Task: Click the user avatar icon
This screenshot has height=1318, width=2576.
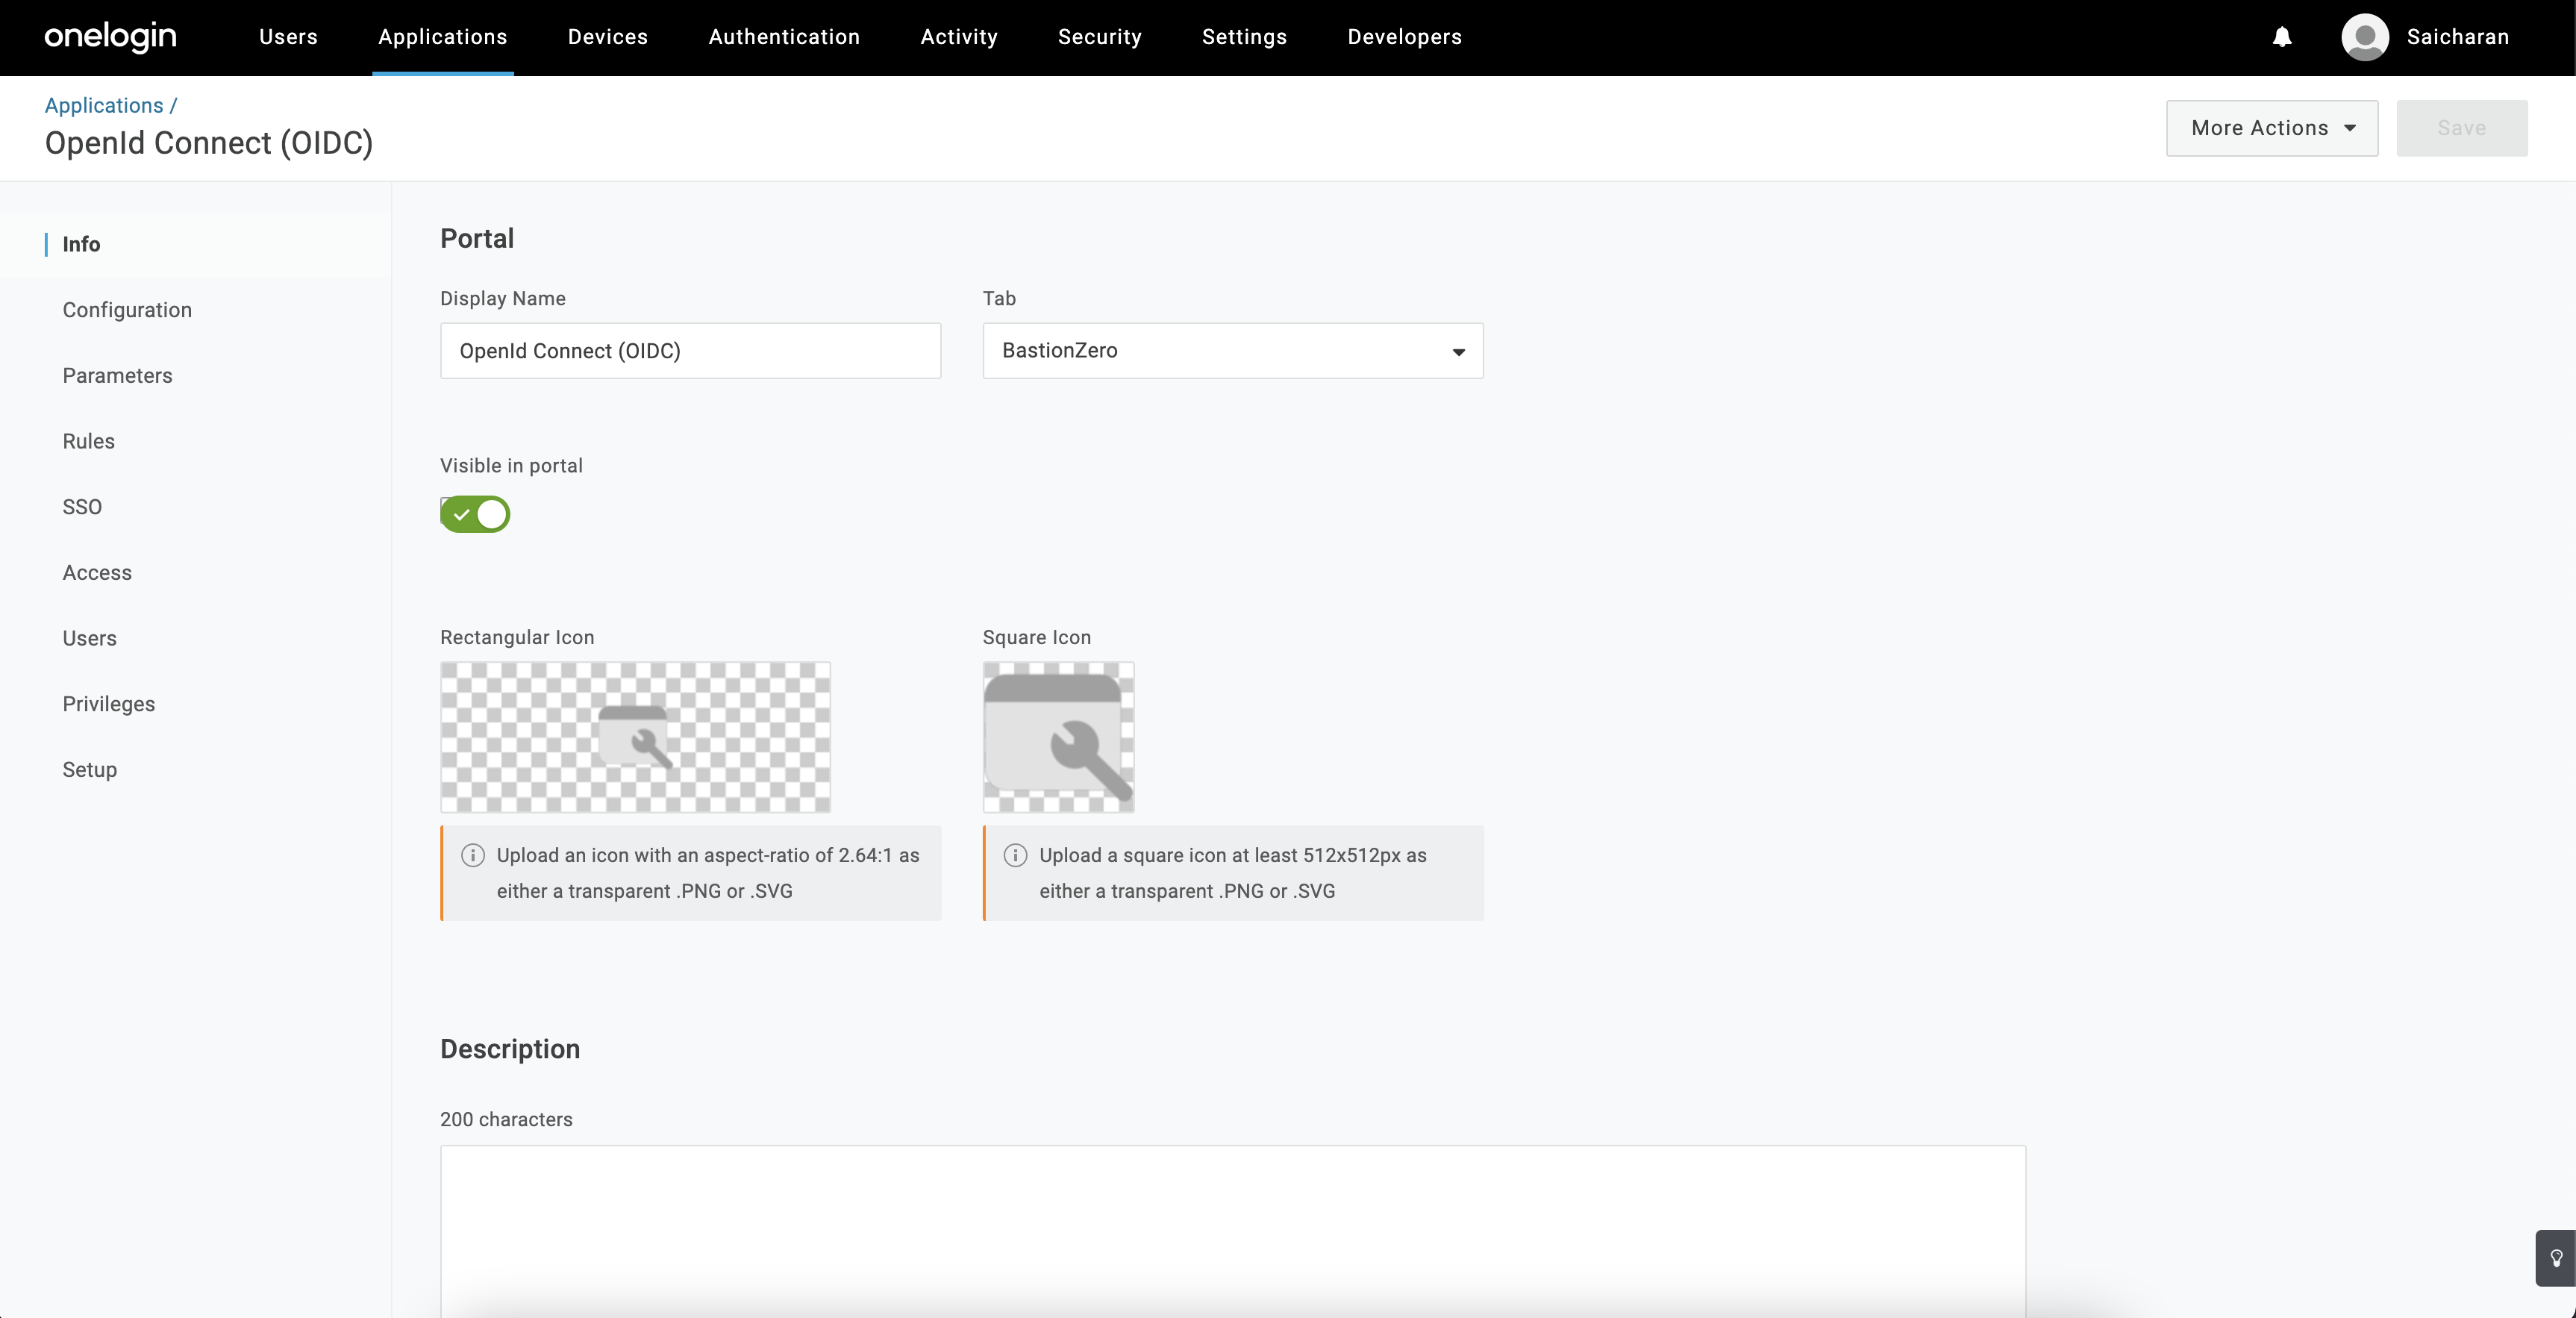Action: (2364, 37)
